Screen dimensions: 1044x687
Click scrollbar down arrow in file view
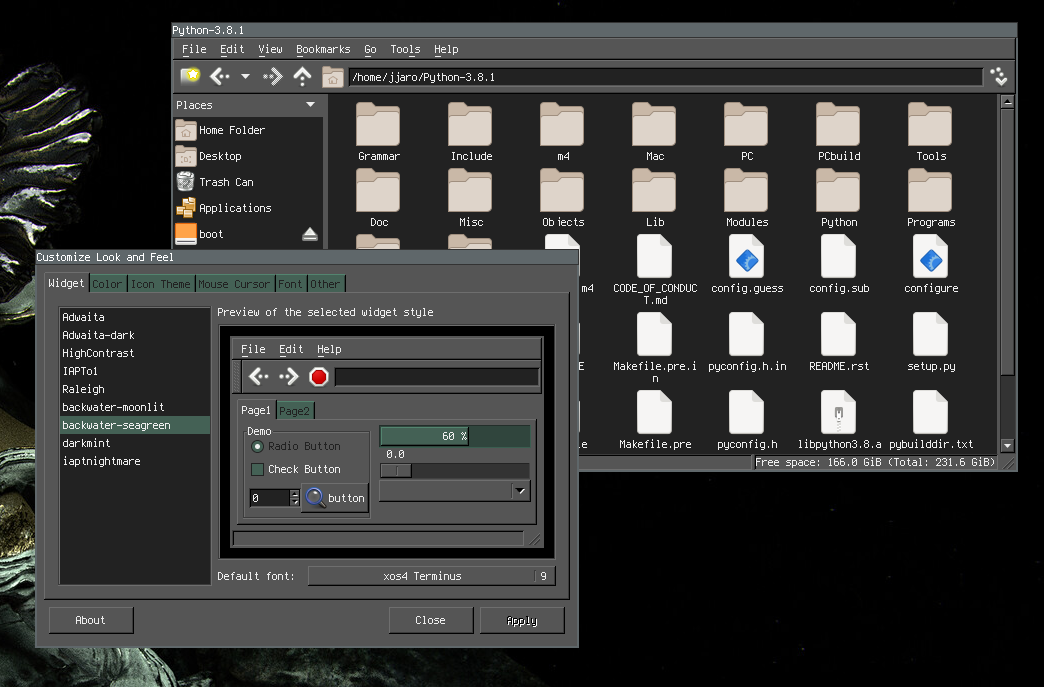coord(1007,445)
